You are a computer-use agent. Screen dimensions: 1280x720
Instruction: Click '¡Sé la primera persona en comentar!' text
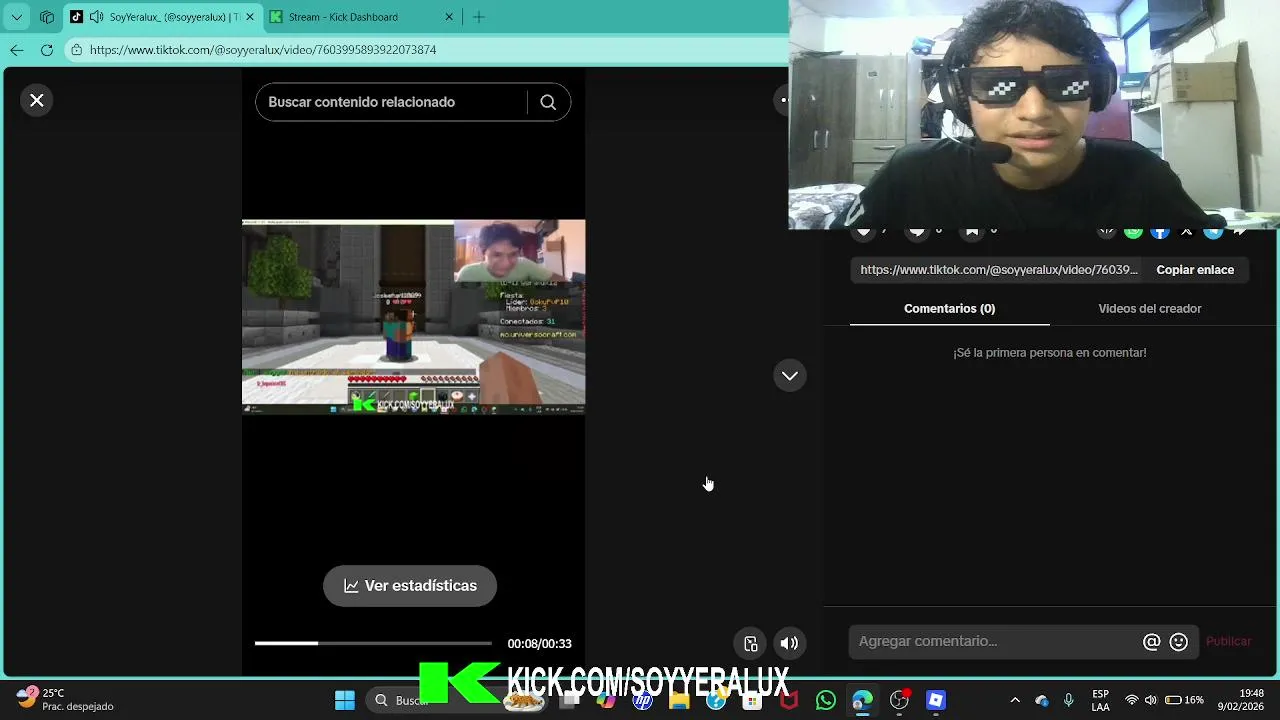[x=1050, y=353]
